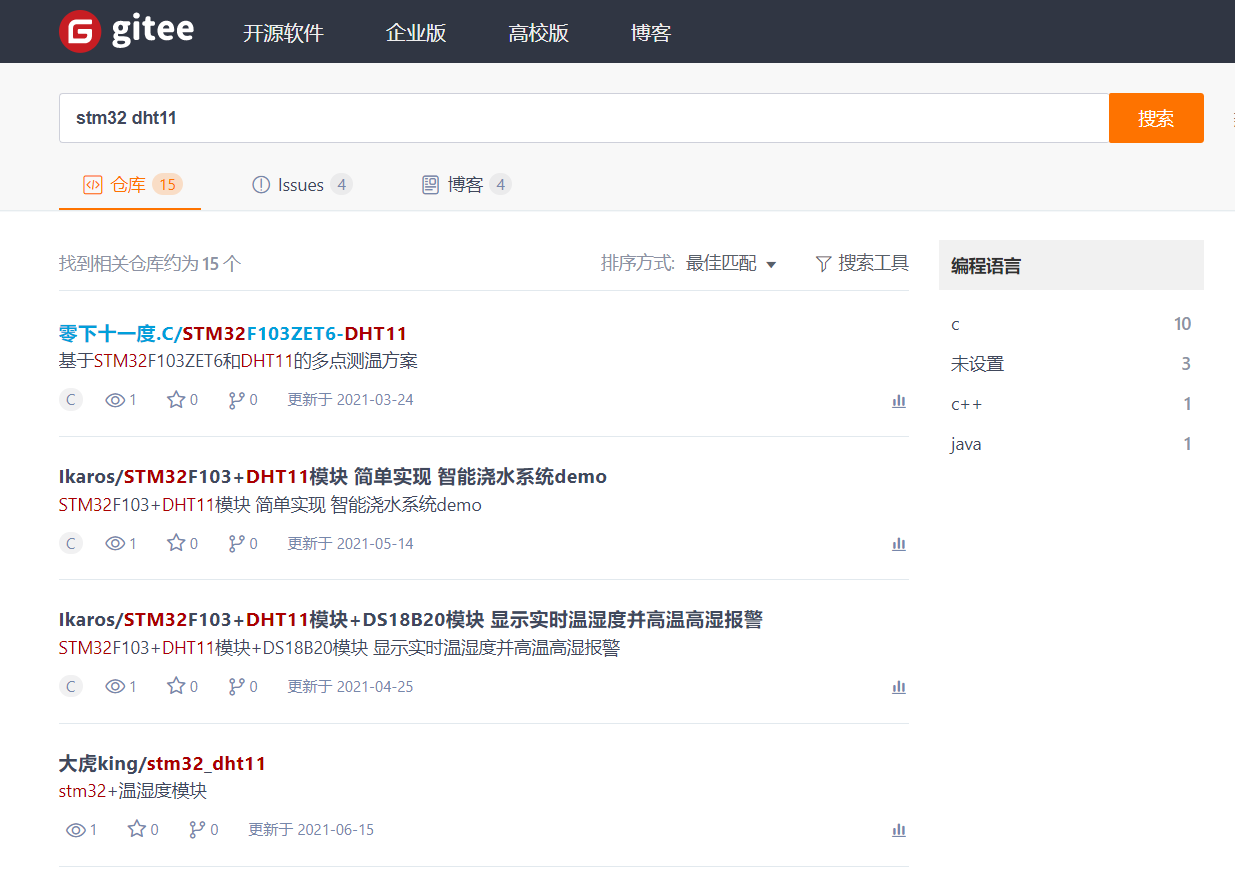Filter results by 未设置 language

point(1071,364)
